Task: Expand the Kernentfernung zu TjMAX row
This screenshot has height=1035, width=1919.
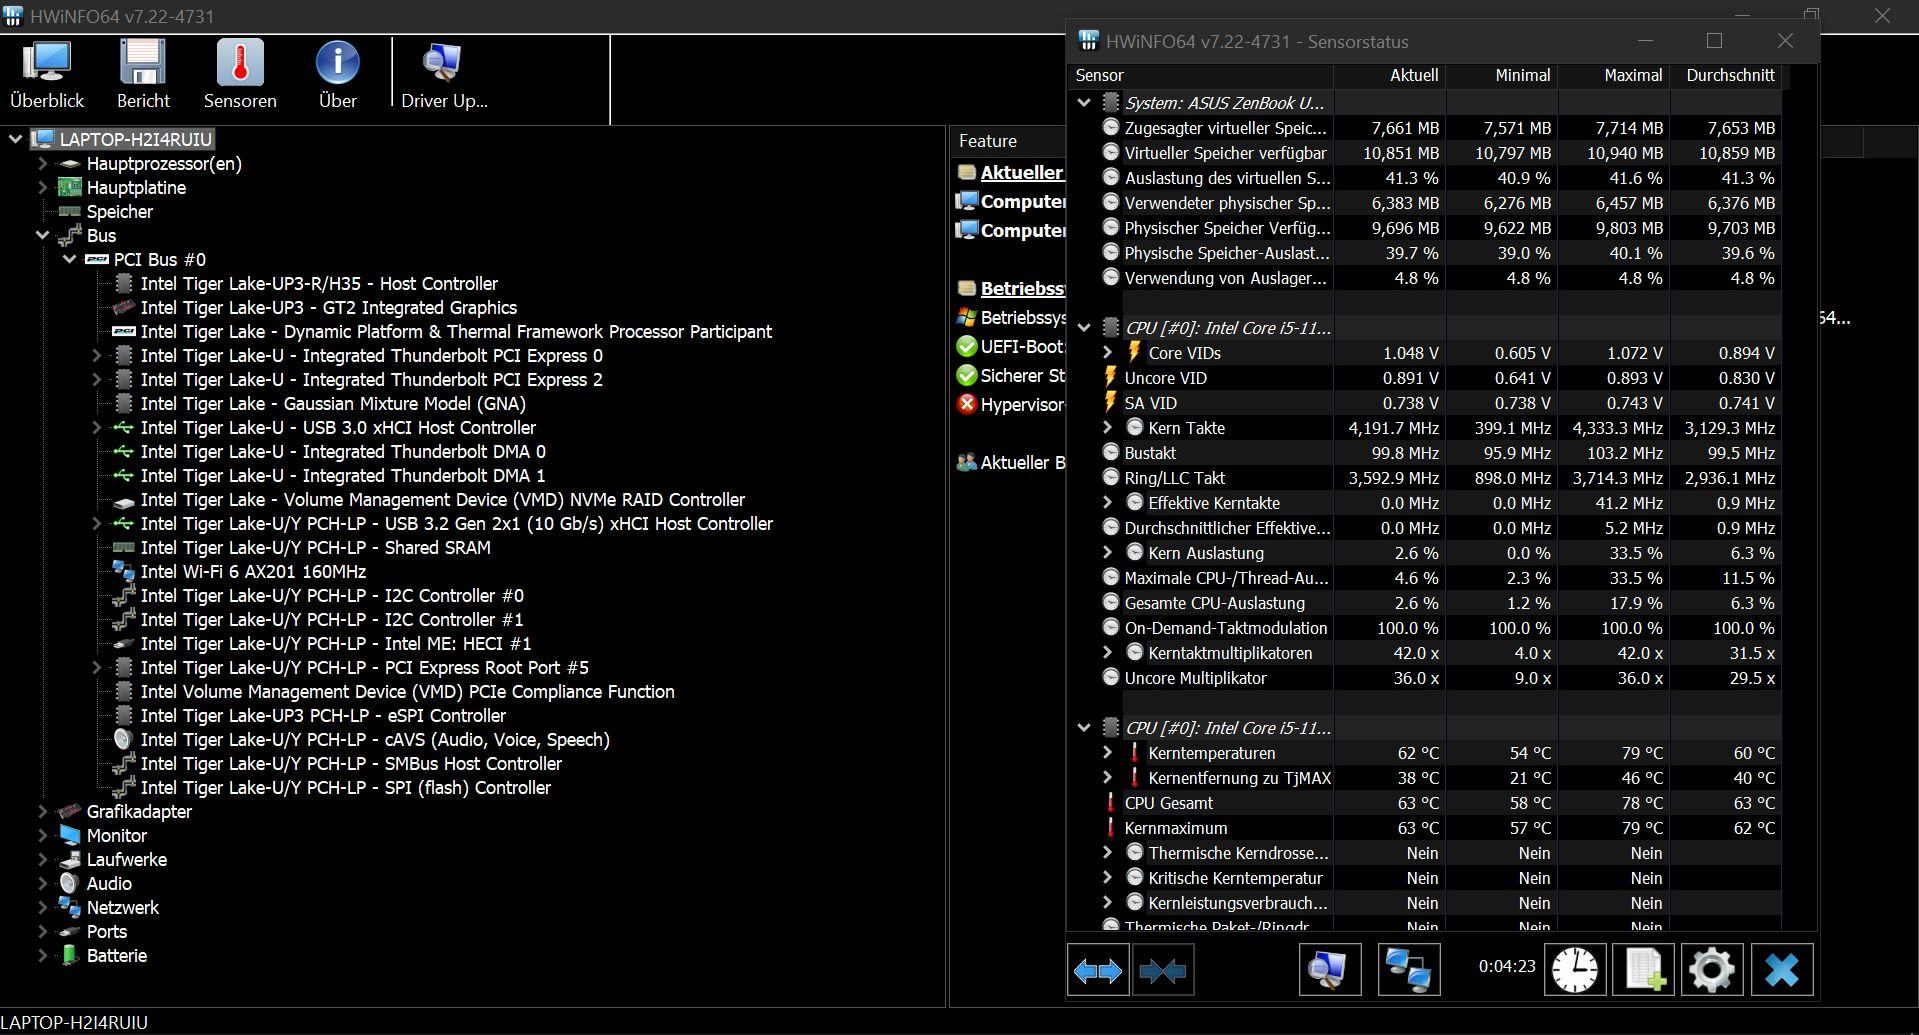Action: click(1108, 777)
